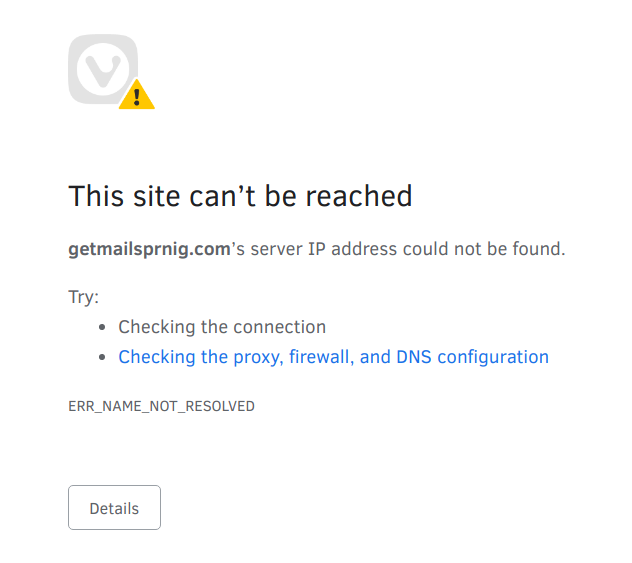Click the yellow warning triangle icon
The width and height of the screenshot is (632, 563).
click(x=137, y=94)
